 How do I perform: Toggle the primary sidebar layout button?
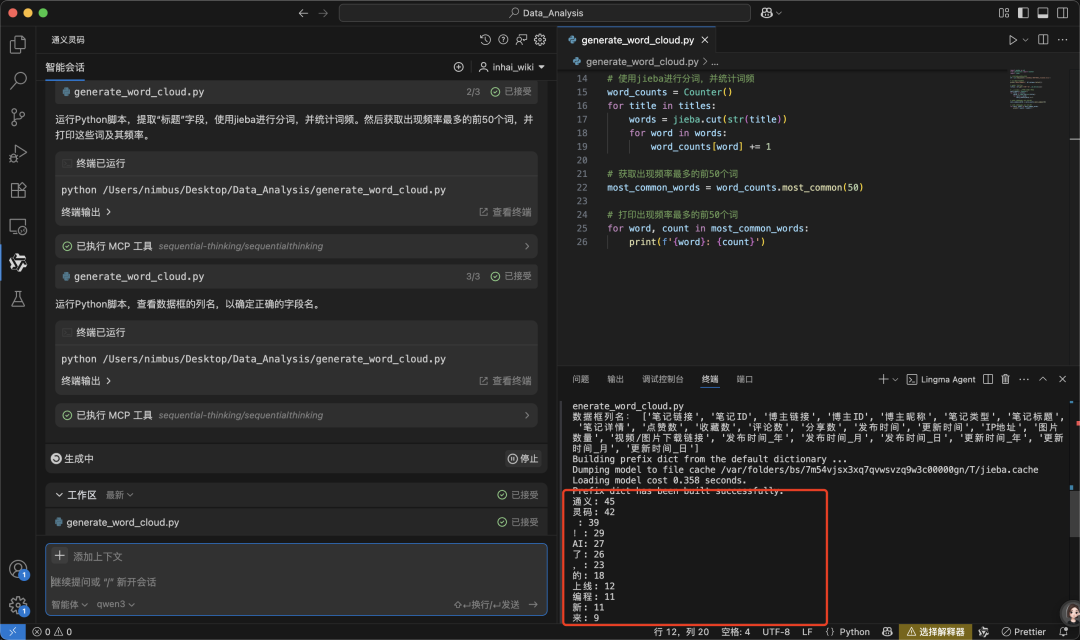tap(1022, 13)
